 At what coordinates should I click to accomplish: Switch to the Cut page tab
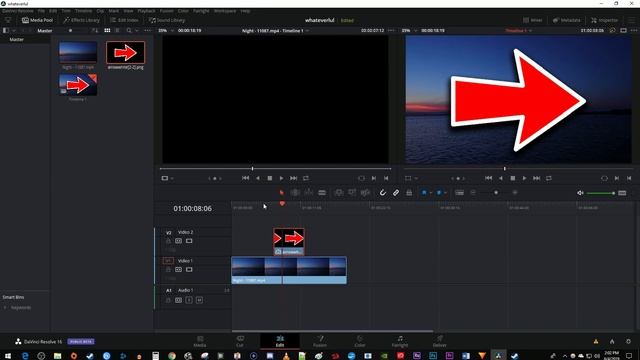pyautogui.click(x=240, y=342)
